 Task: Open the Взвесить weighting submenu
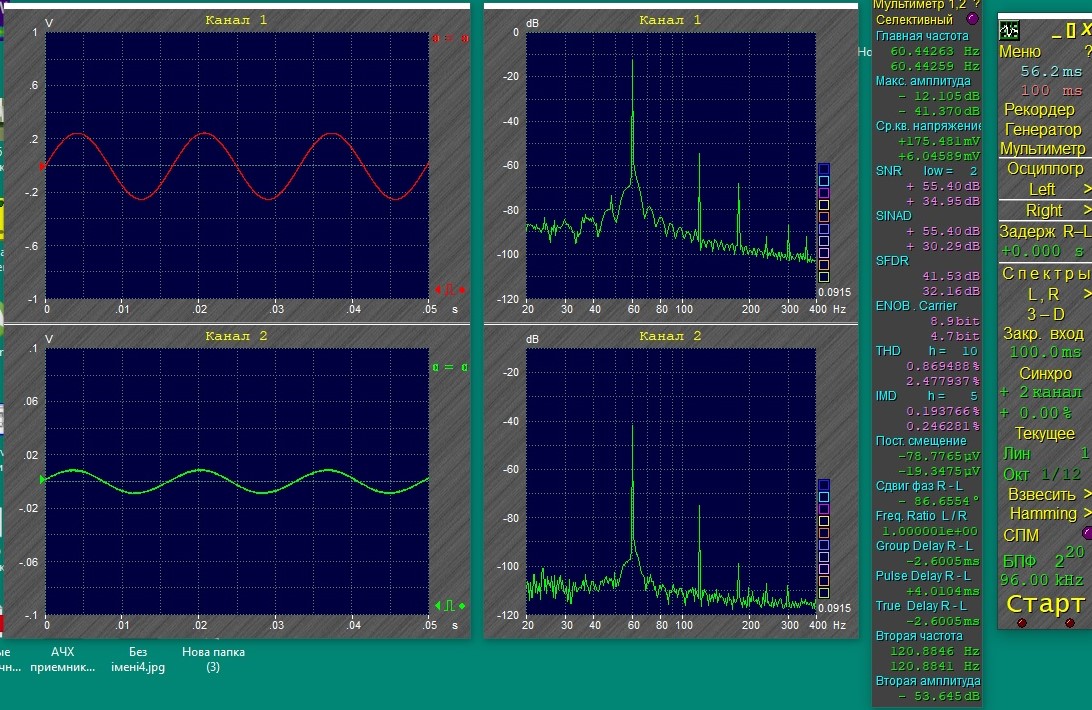1050,494
